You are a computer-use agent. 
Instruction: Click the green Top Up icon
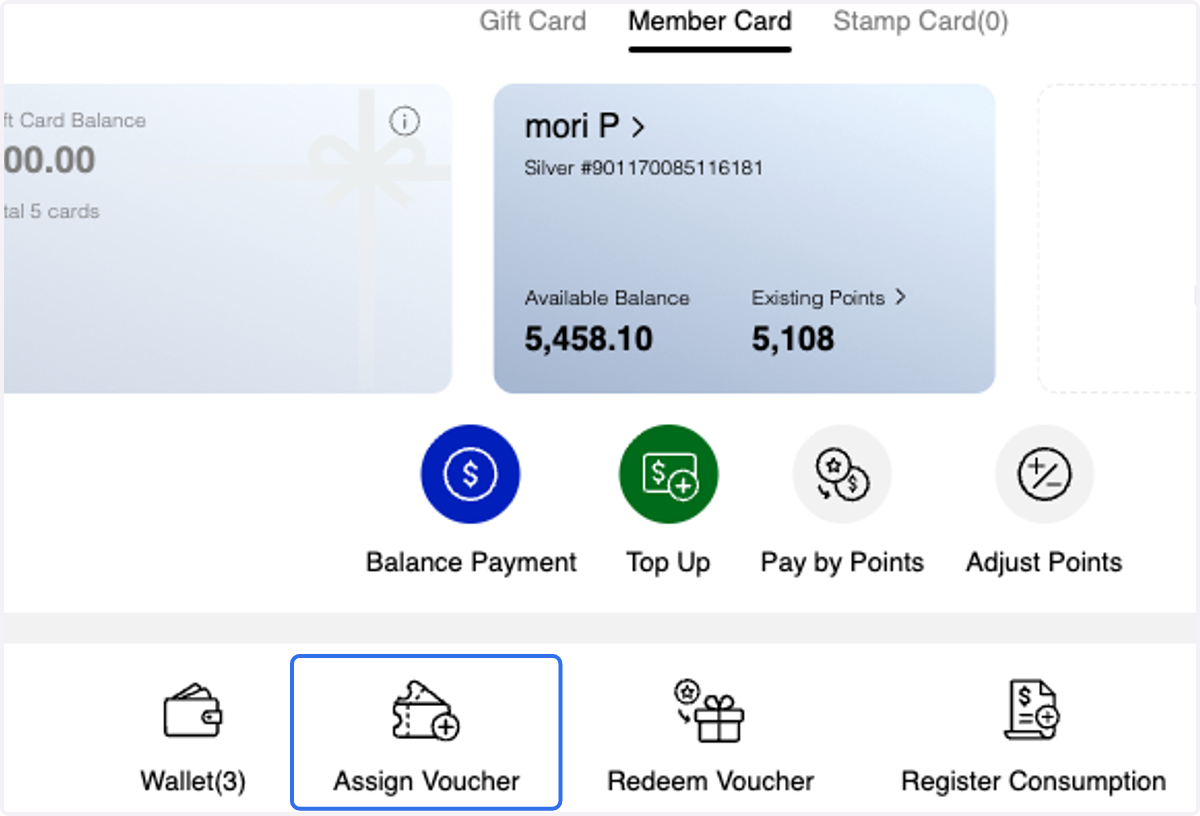click(669, 475)
